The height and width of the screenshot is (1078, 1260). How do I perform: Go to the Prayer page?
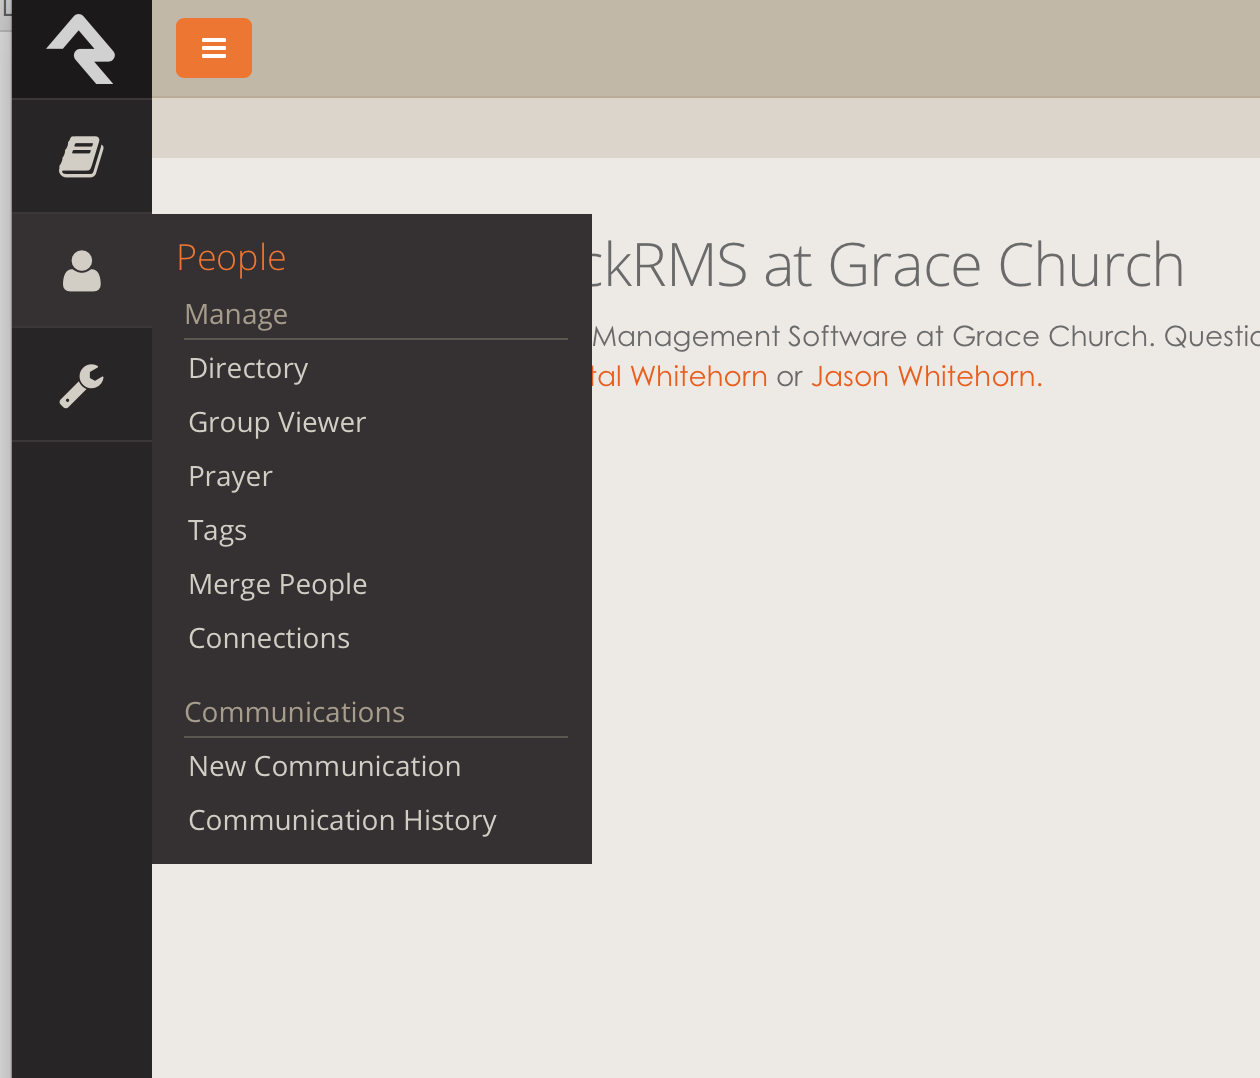[230, 477]
